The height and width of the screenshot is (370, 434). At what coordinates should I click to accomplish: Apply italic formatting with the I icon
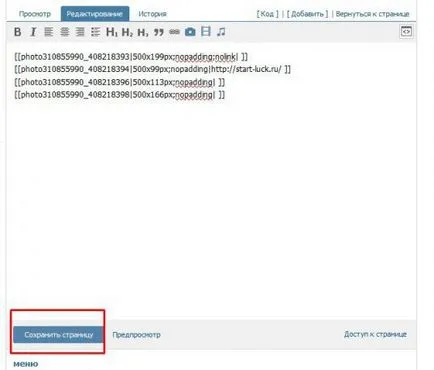[x=33, y=32]
